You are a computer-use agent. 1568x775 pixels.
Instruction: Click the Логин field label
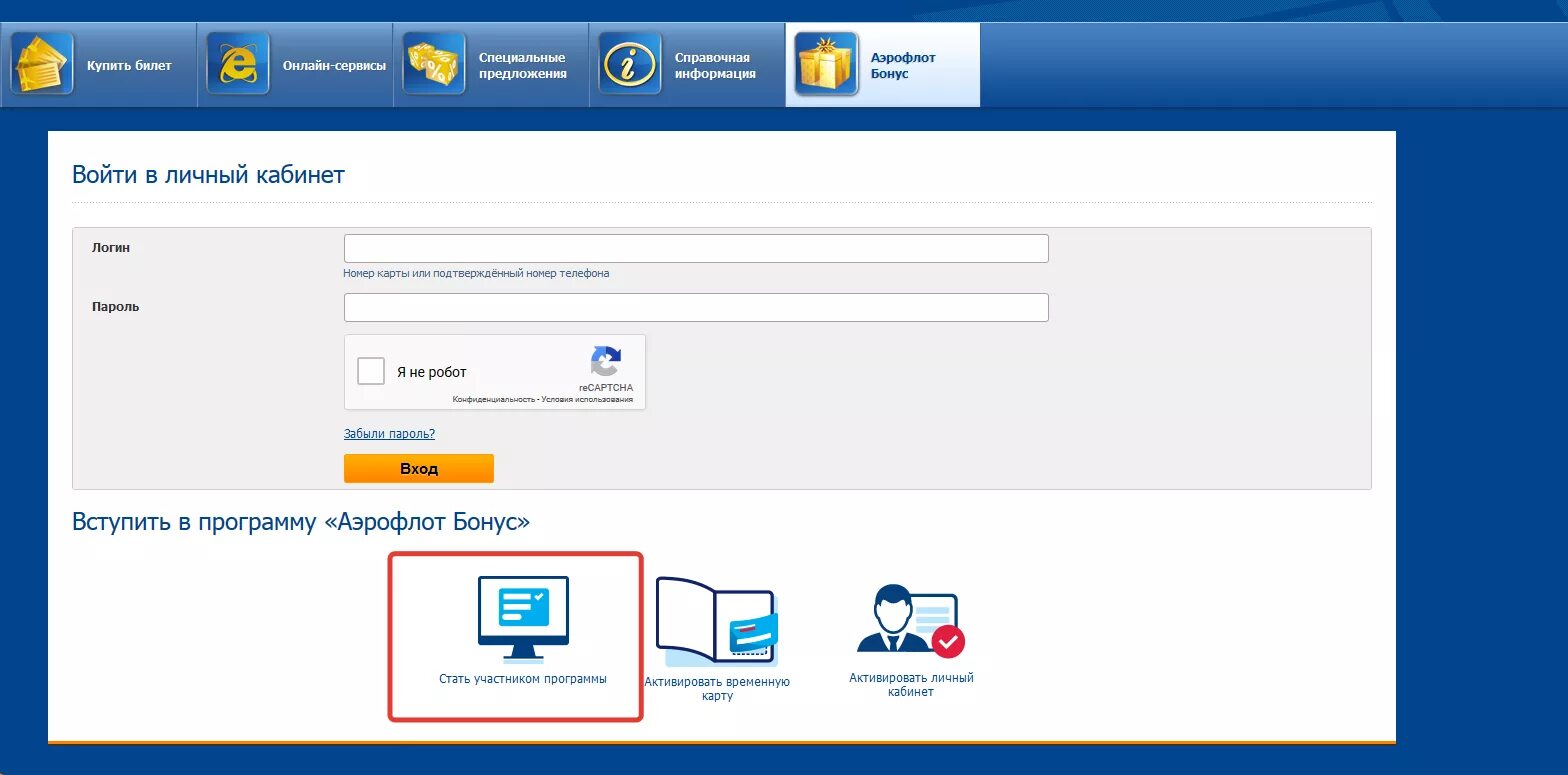click(x=111, y=248)
